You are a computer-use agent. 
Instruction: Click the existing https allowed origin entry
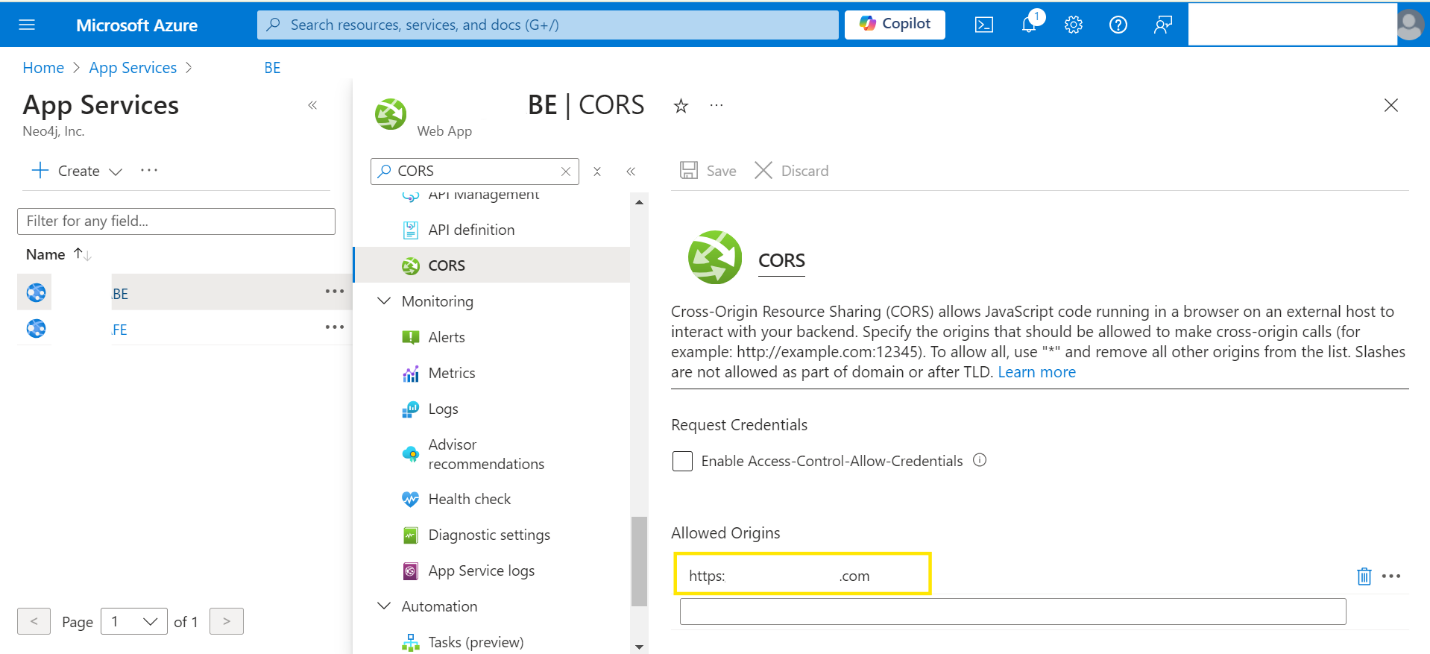pyautogui.click(x=803, y=575)
